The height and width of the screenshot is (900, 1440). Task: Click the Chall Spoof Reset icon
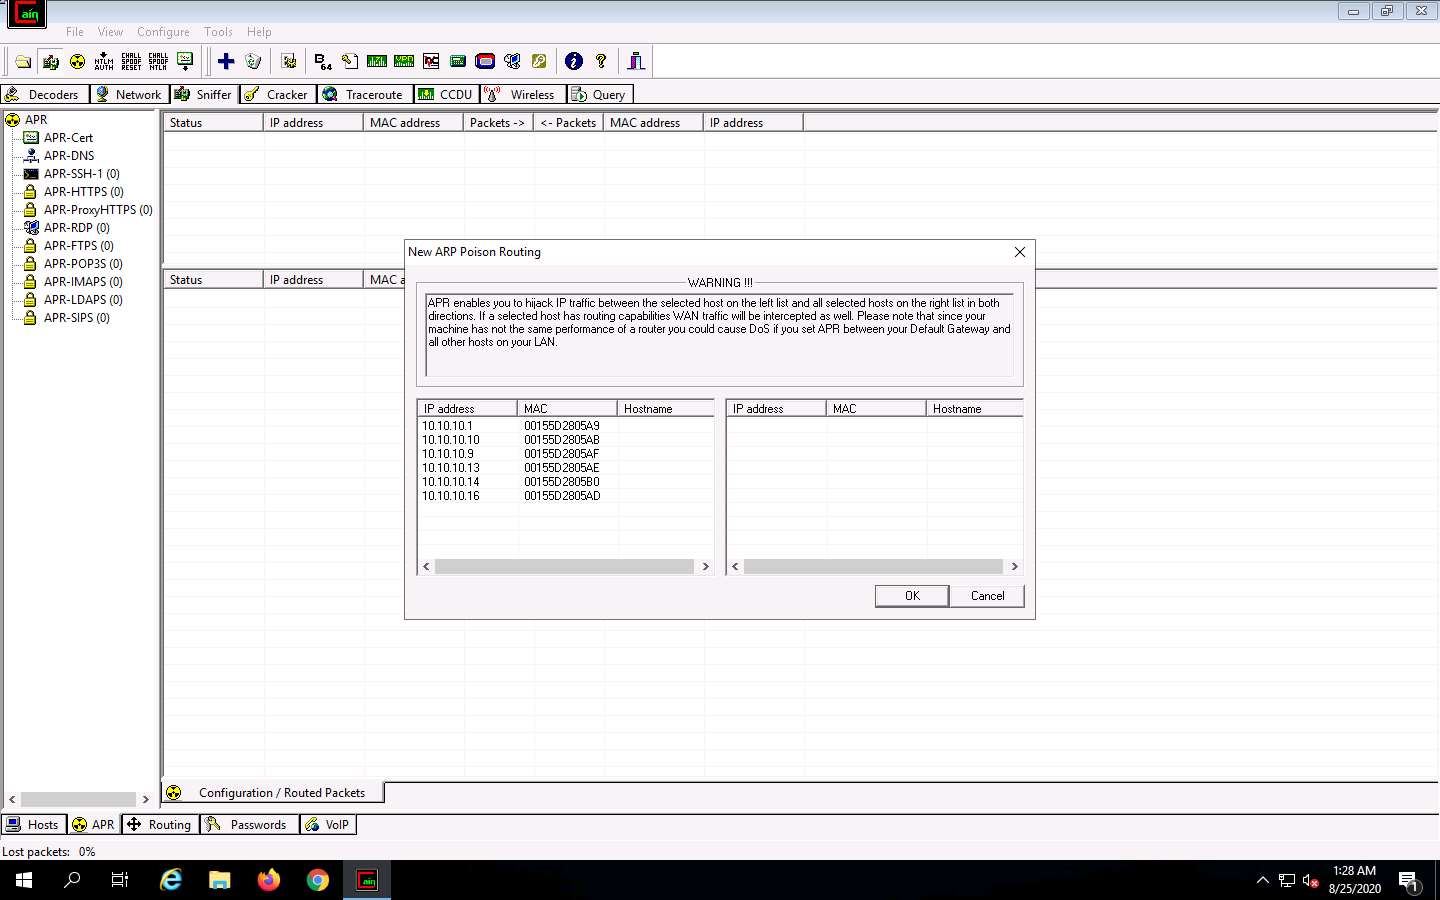coord(131,61)
